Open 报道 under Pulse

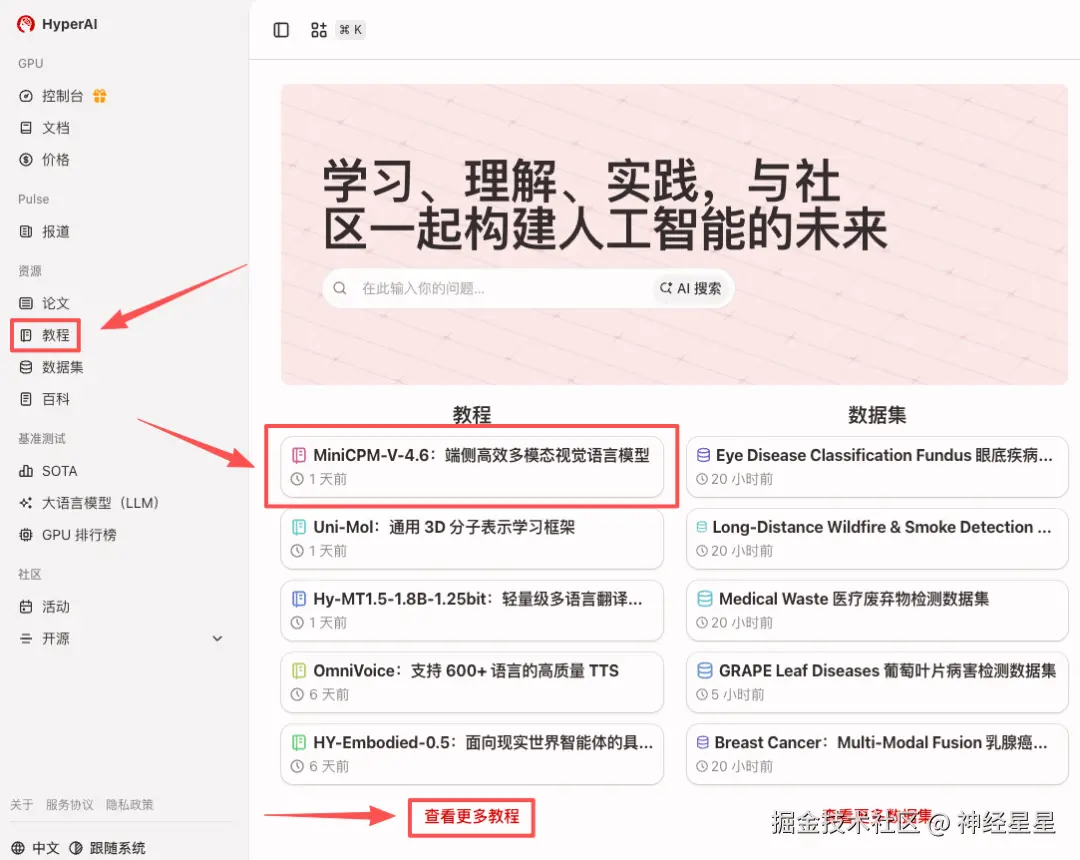click(x=55, y=231)
